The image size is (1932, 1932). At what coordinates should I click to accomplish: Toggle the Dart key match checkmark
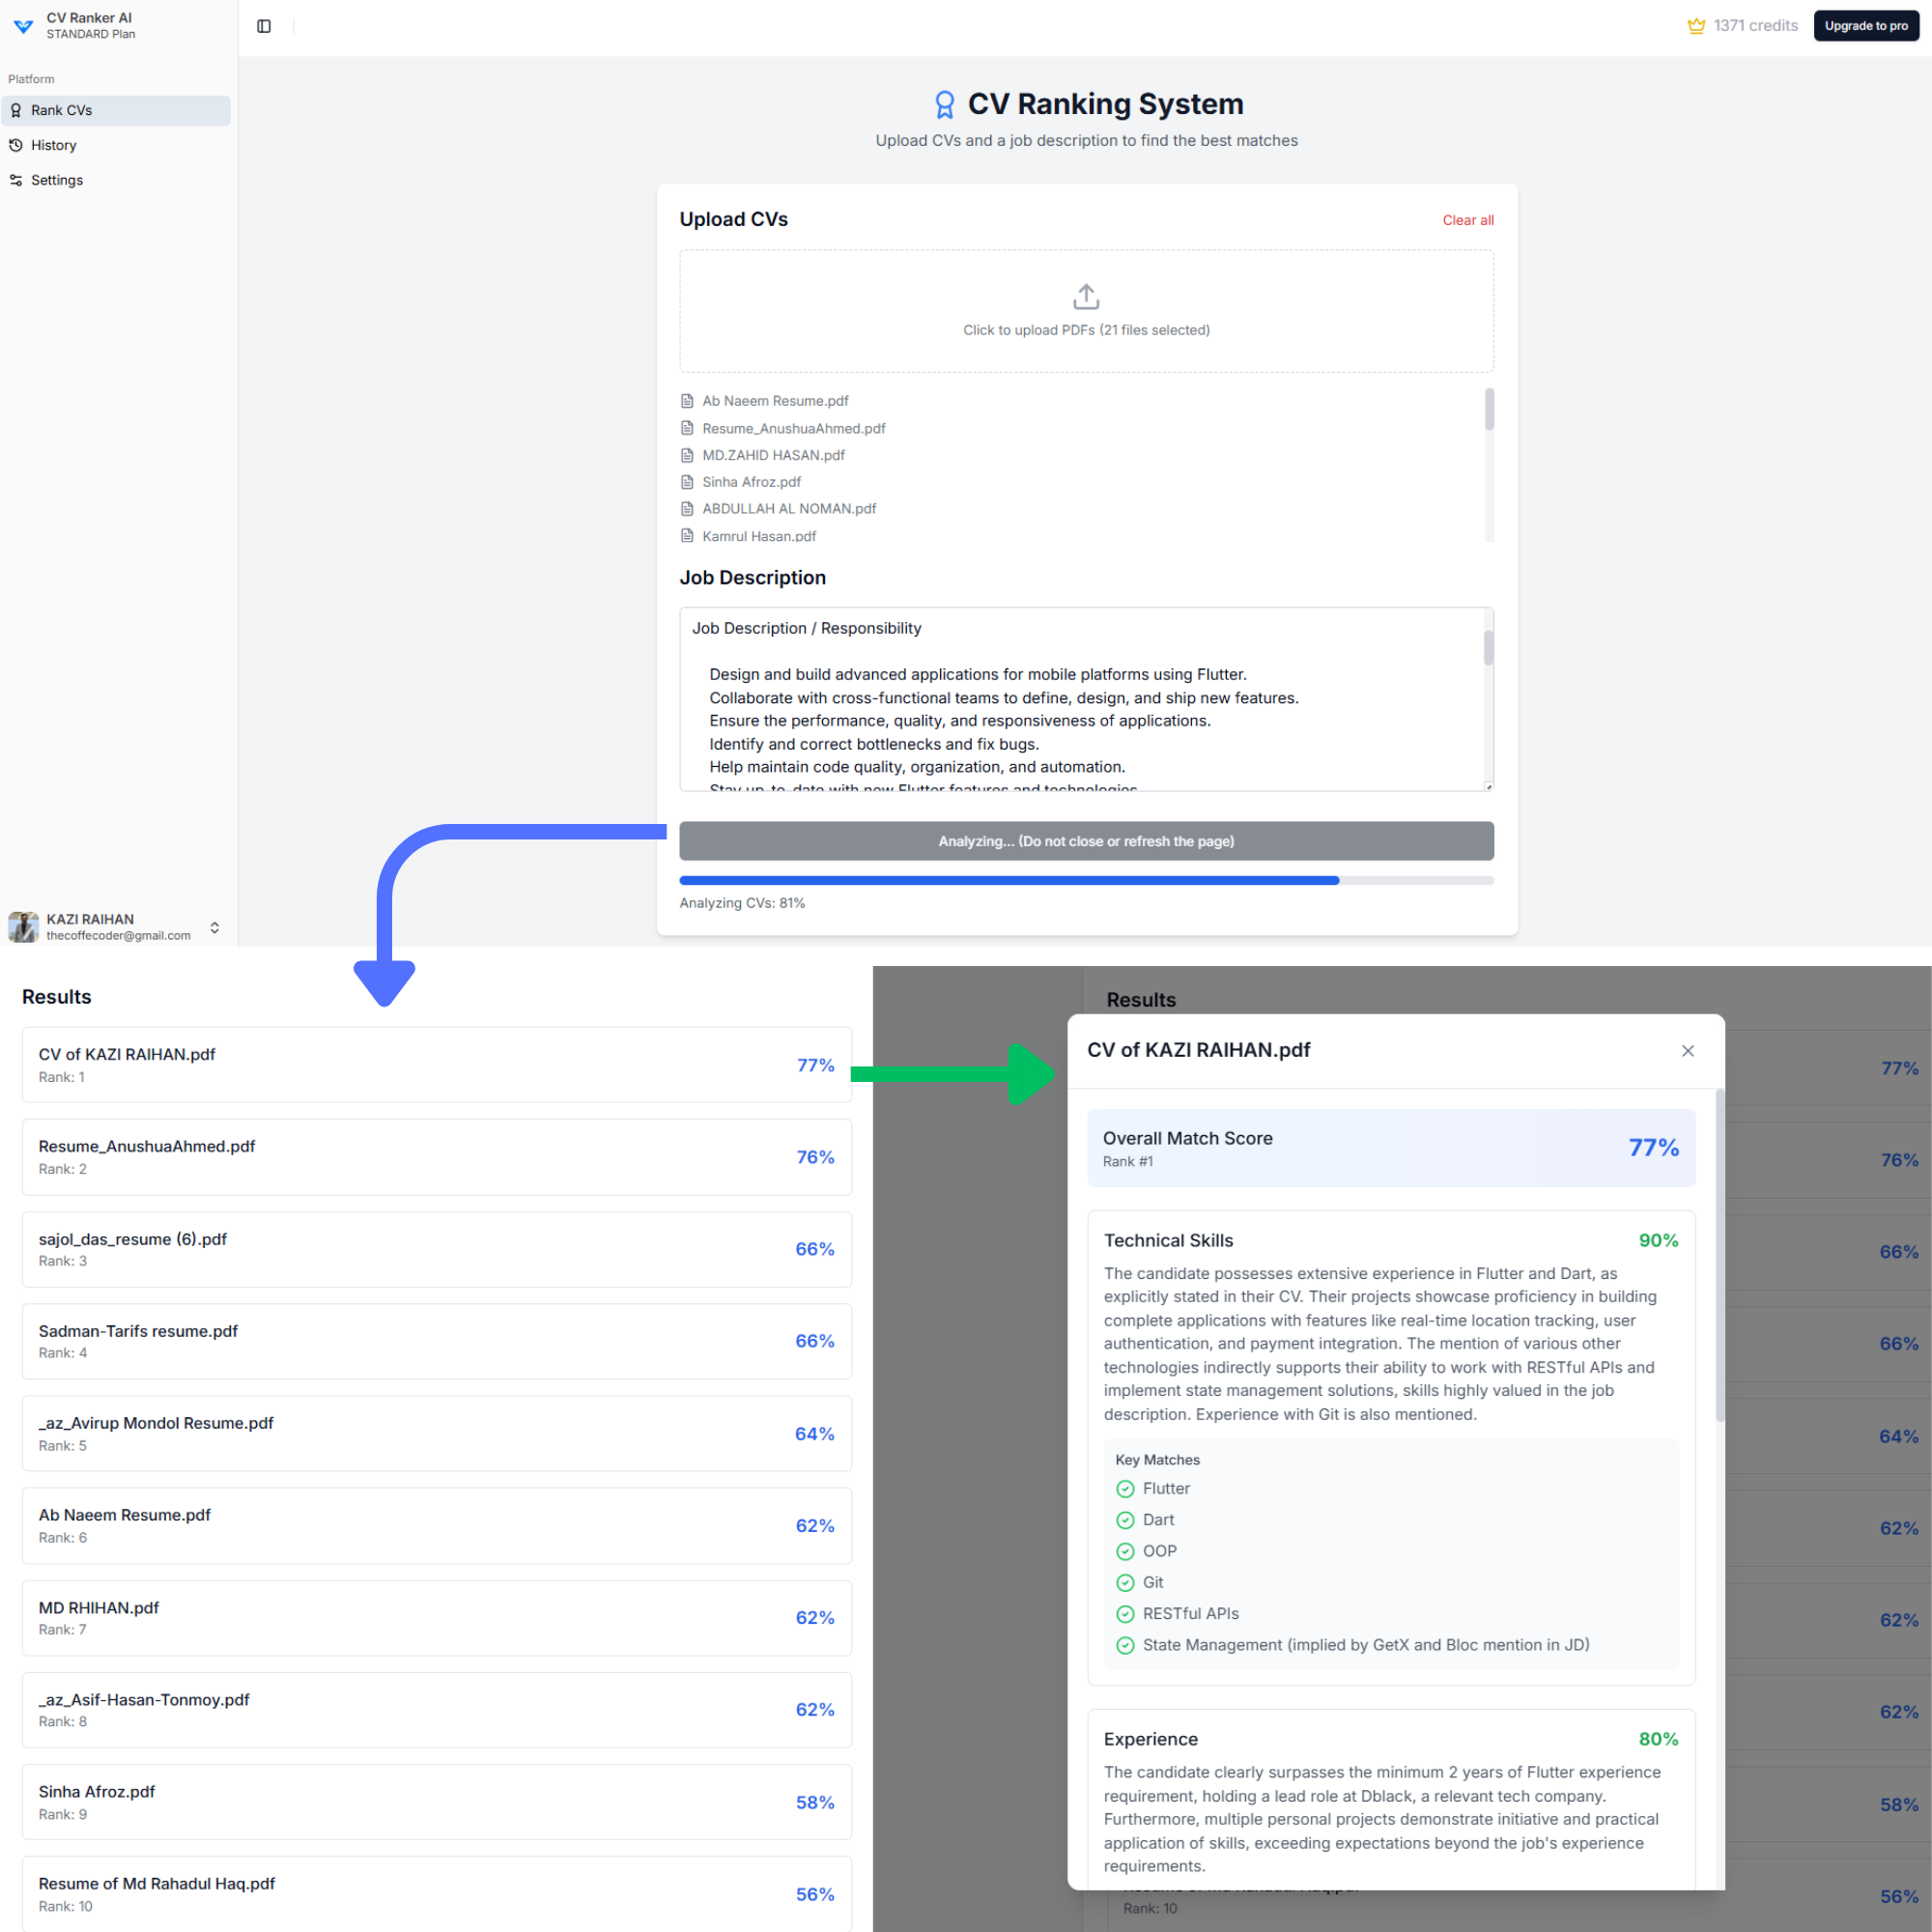coord(1125,1520)
